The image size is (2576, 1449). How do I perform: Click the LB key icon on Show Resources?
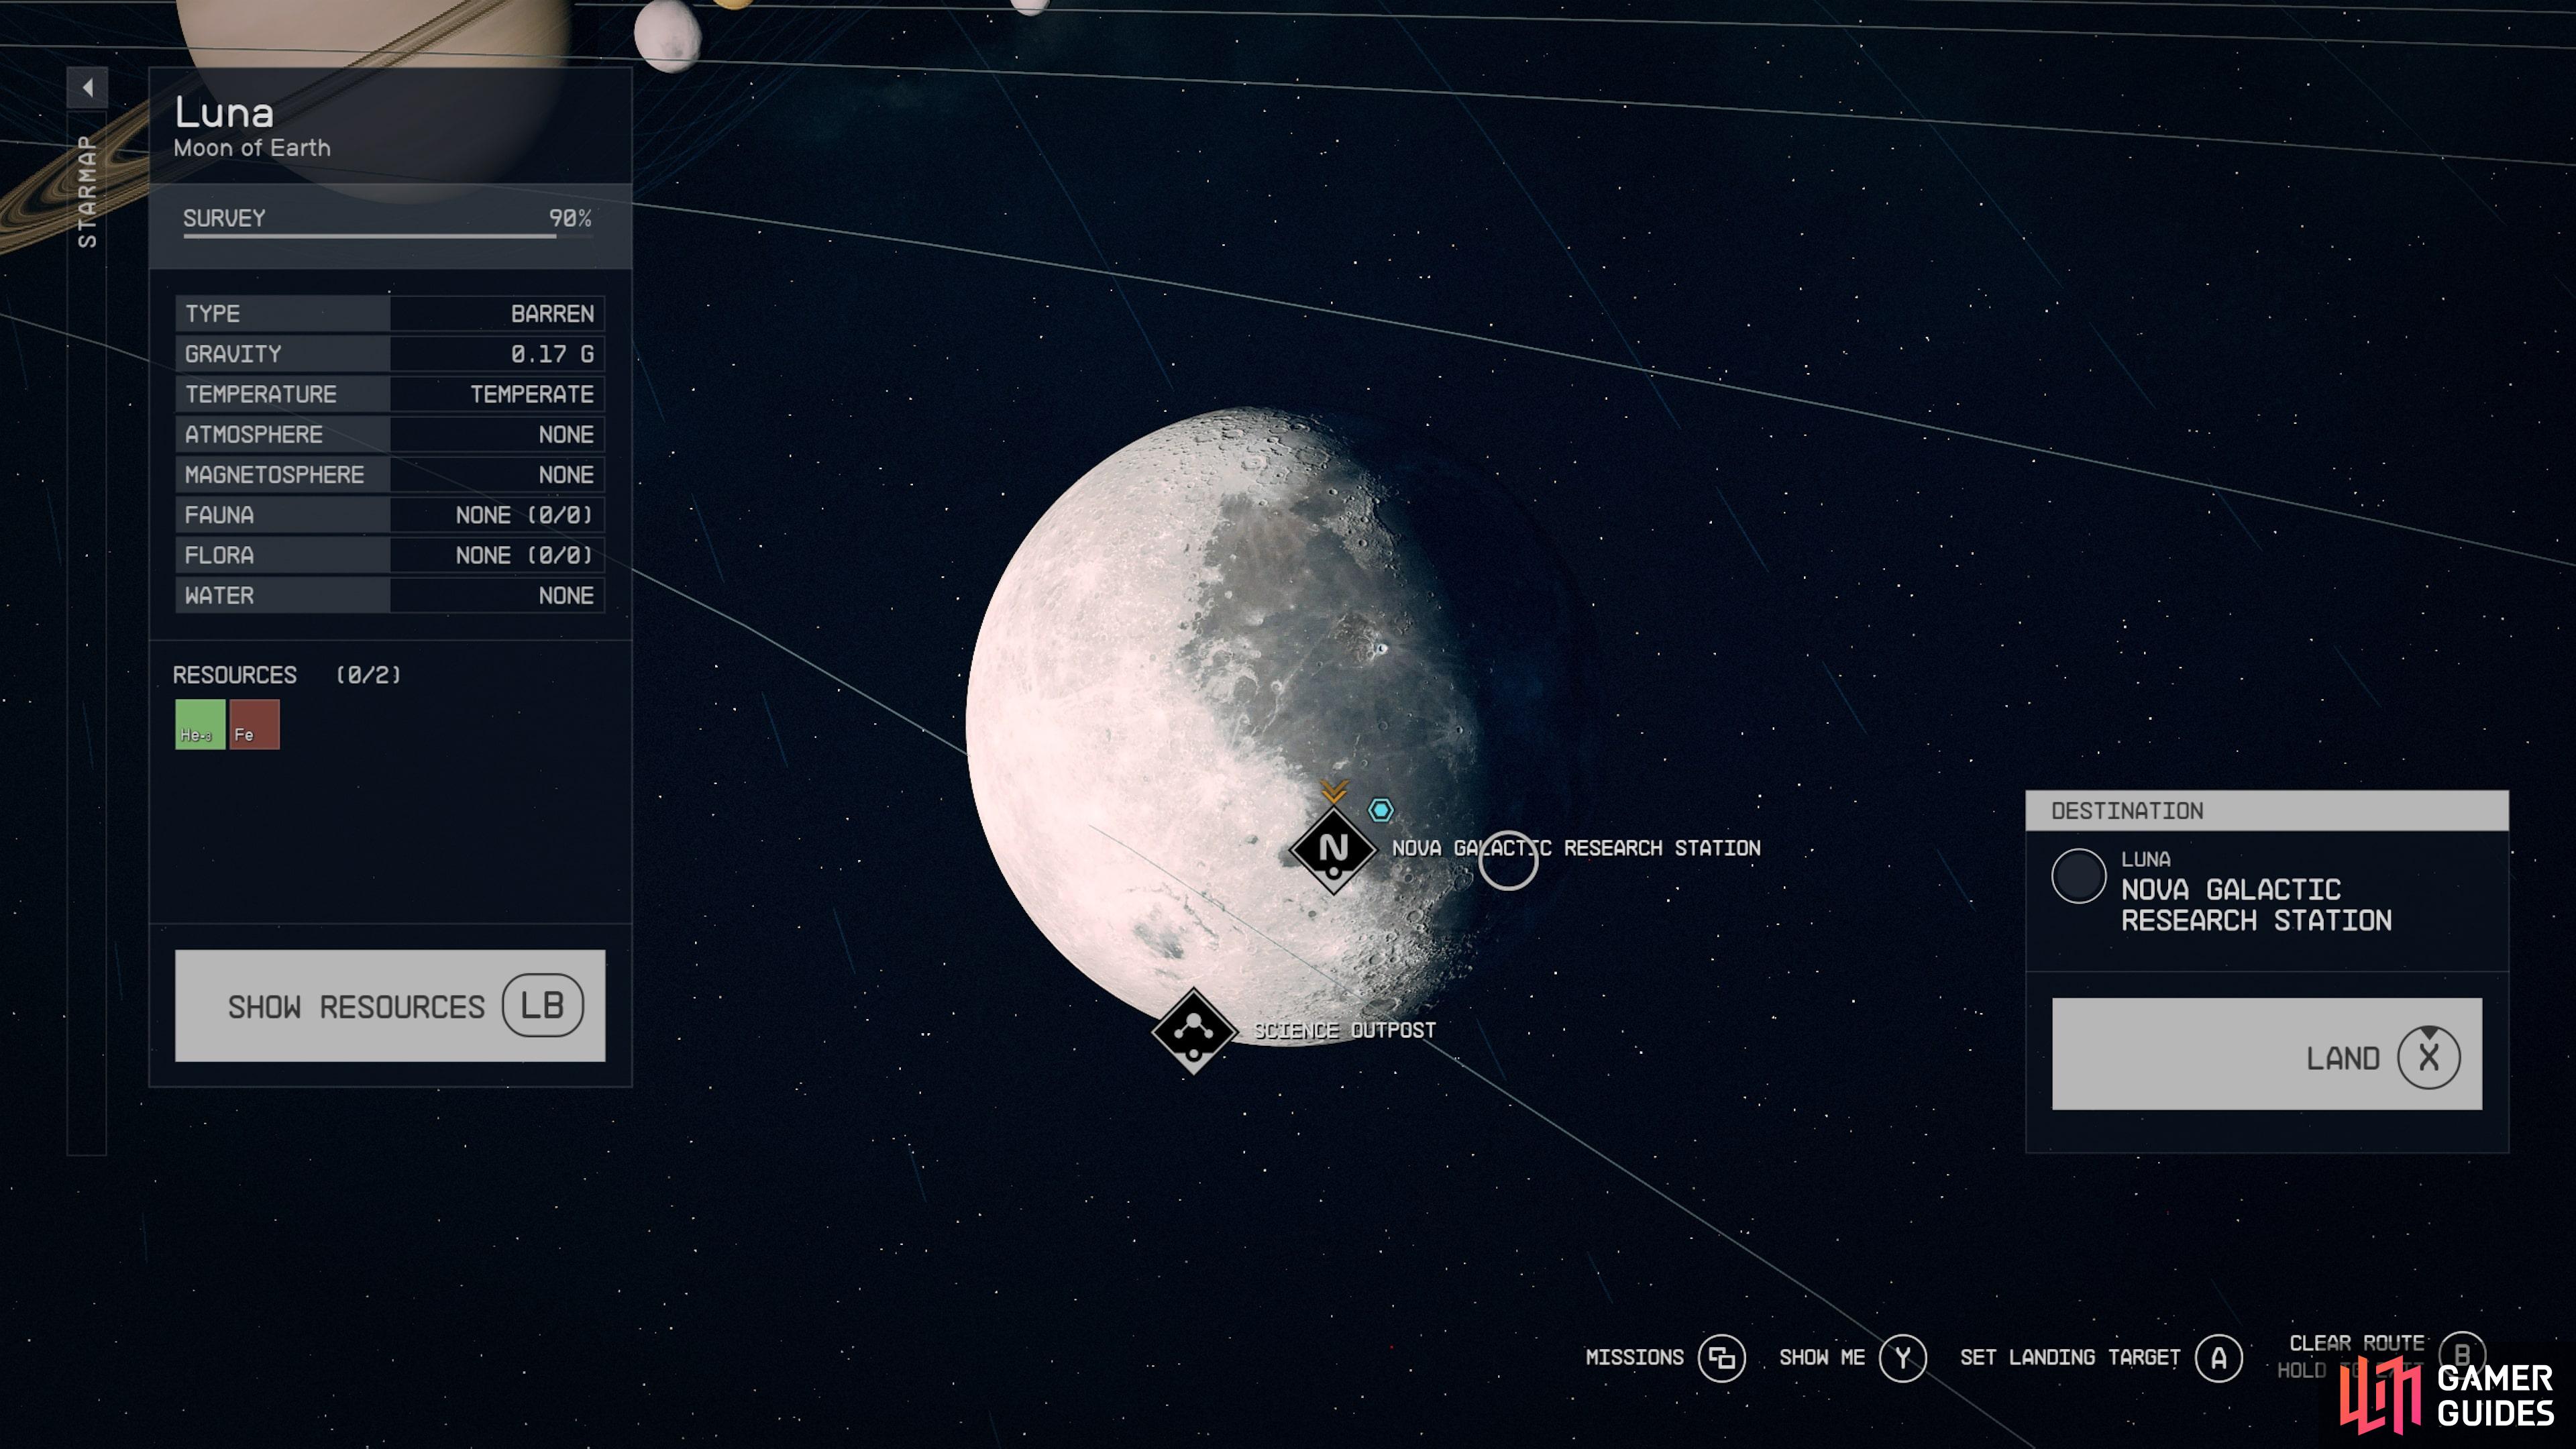[x=542, y=1005]
